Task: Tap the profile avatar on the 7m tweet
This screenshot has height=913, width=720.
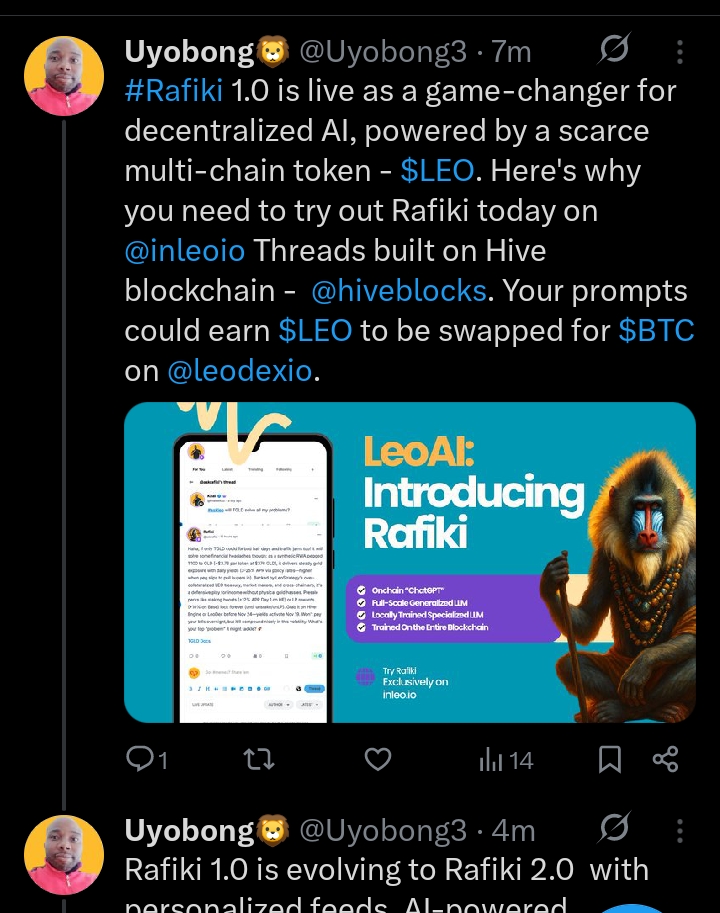Action: [x=62, y=76]
